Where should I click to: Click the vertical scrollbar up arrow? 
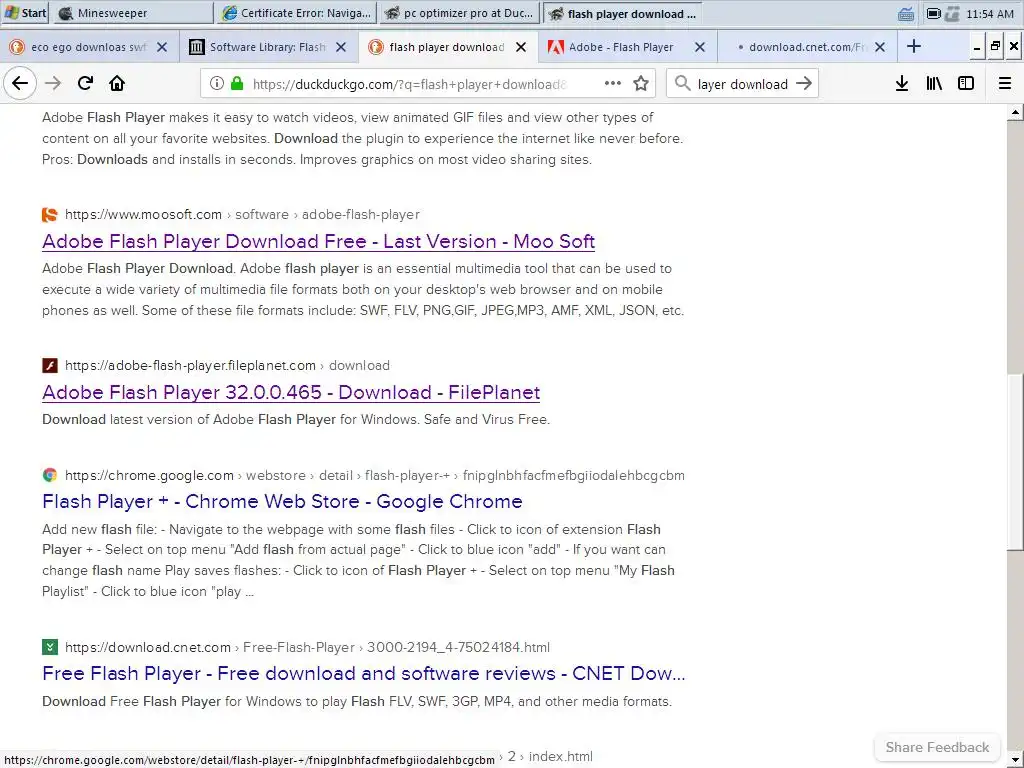click(1015, 113)
